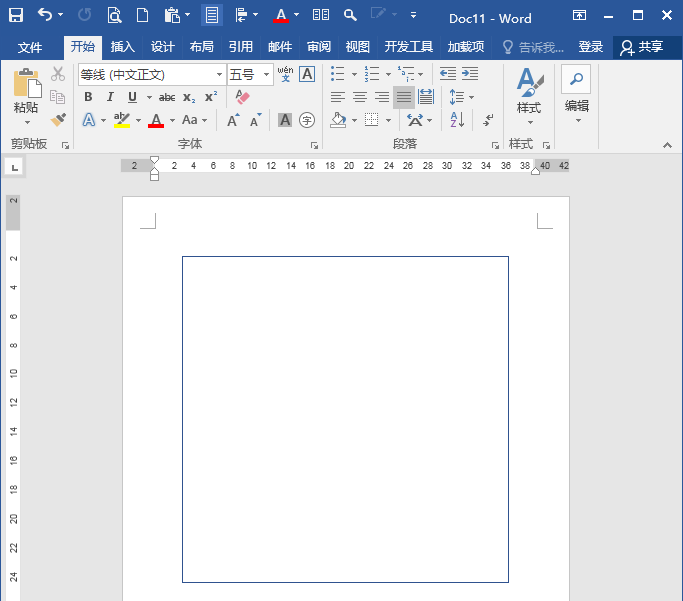683x601 pixels.
Task: Click the distributed alignment icon
Action: click(426, 97)
